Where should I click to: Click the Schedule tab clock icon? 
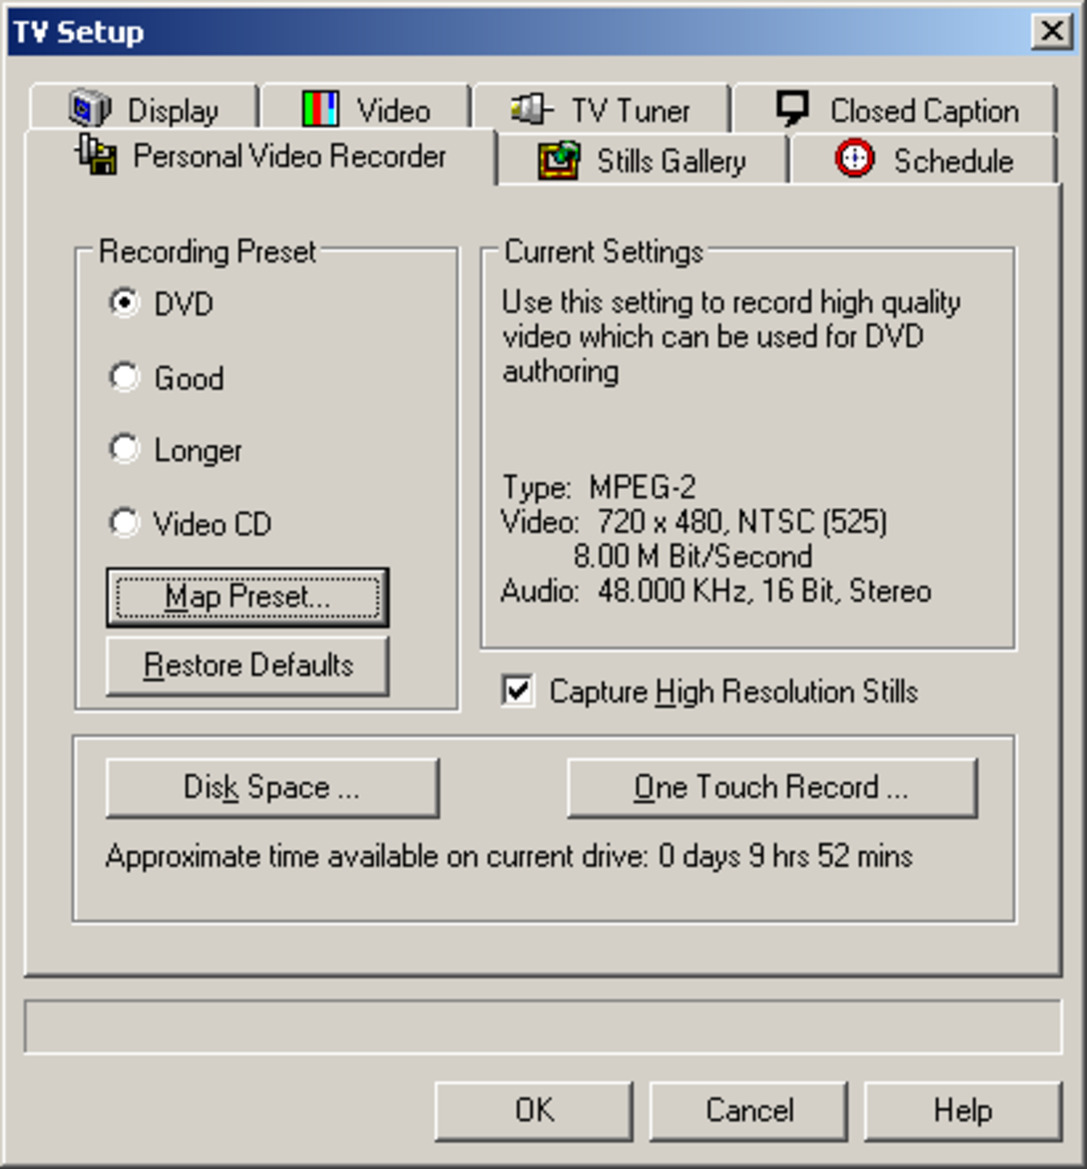point(854,158)
